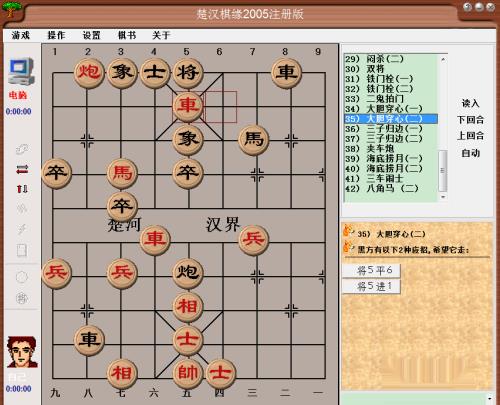The height and width of the screenshot is (405, 500).
Task: Select the red 帥 king piece
Action: pos(188,374)
